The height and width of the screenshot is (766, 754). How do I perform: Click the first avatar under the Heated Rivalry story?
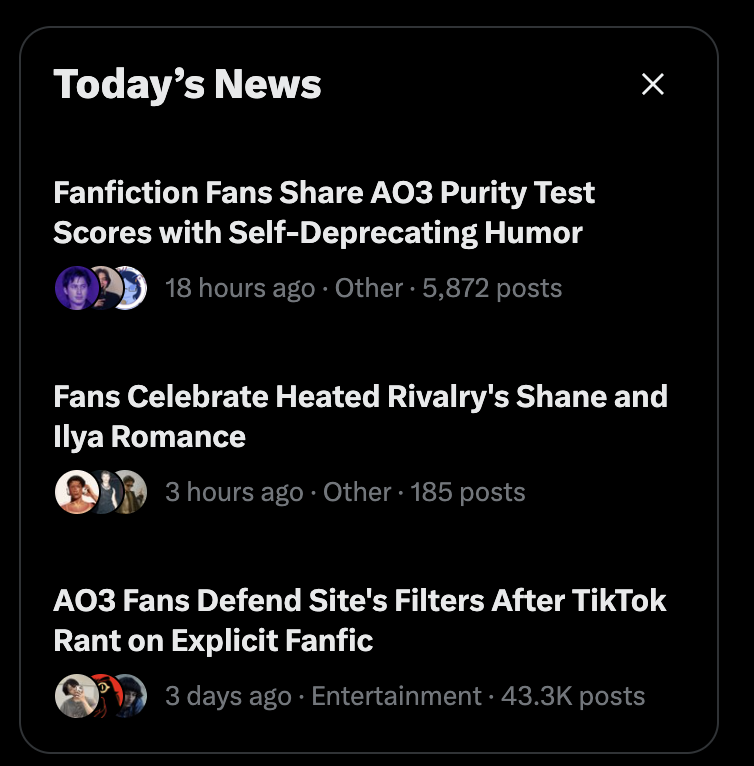(76, 492)
